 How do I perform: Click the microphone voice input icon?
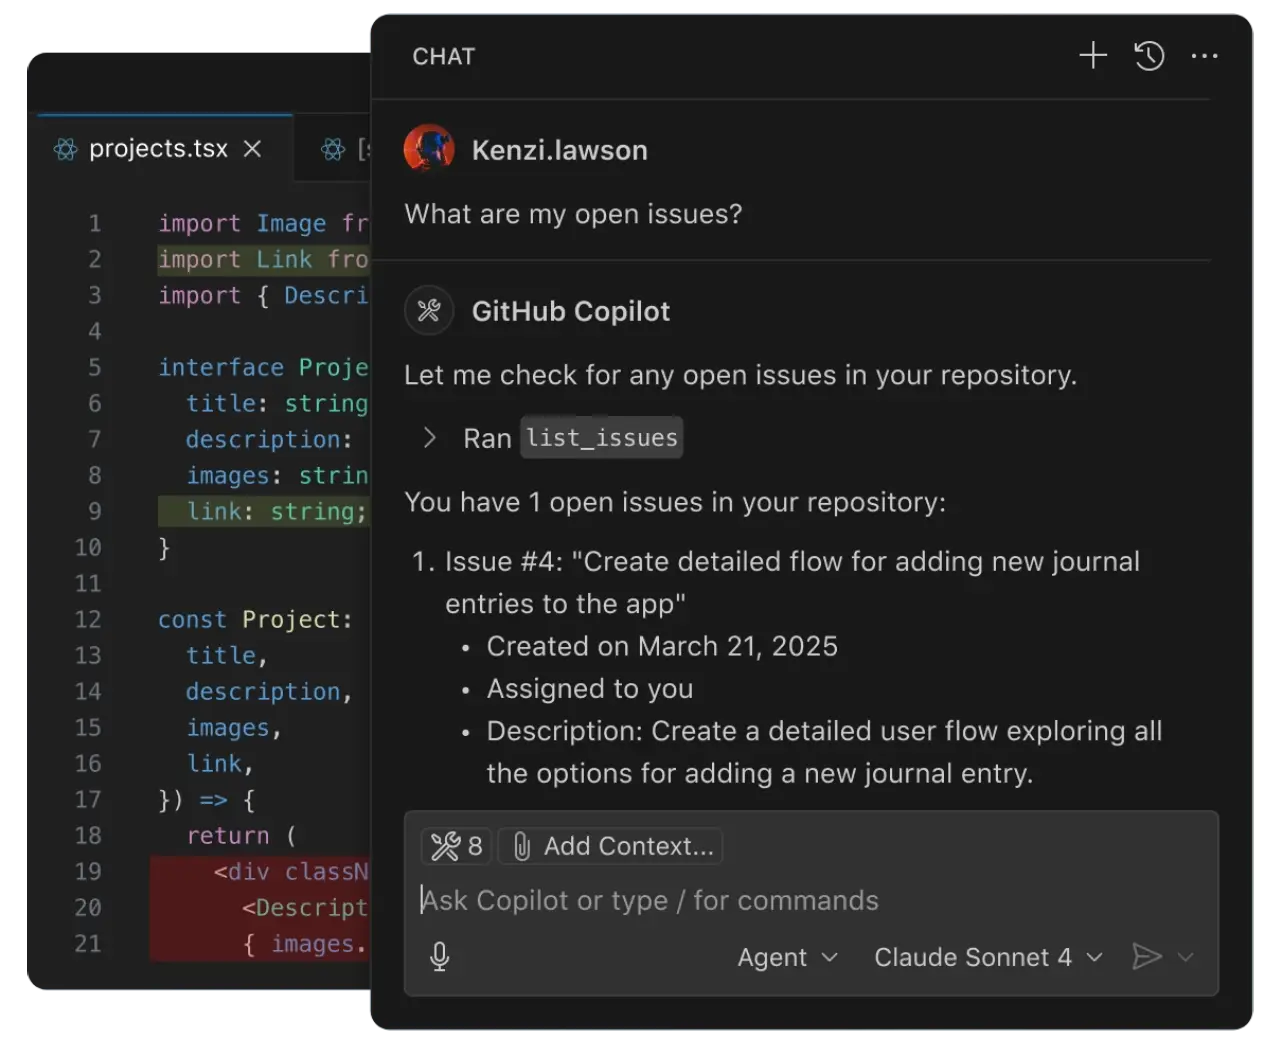(x=439, y=957)
